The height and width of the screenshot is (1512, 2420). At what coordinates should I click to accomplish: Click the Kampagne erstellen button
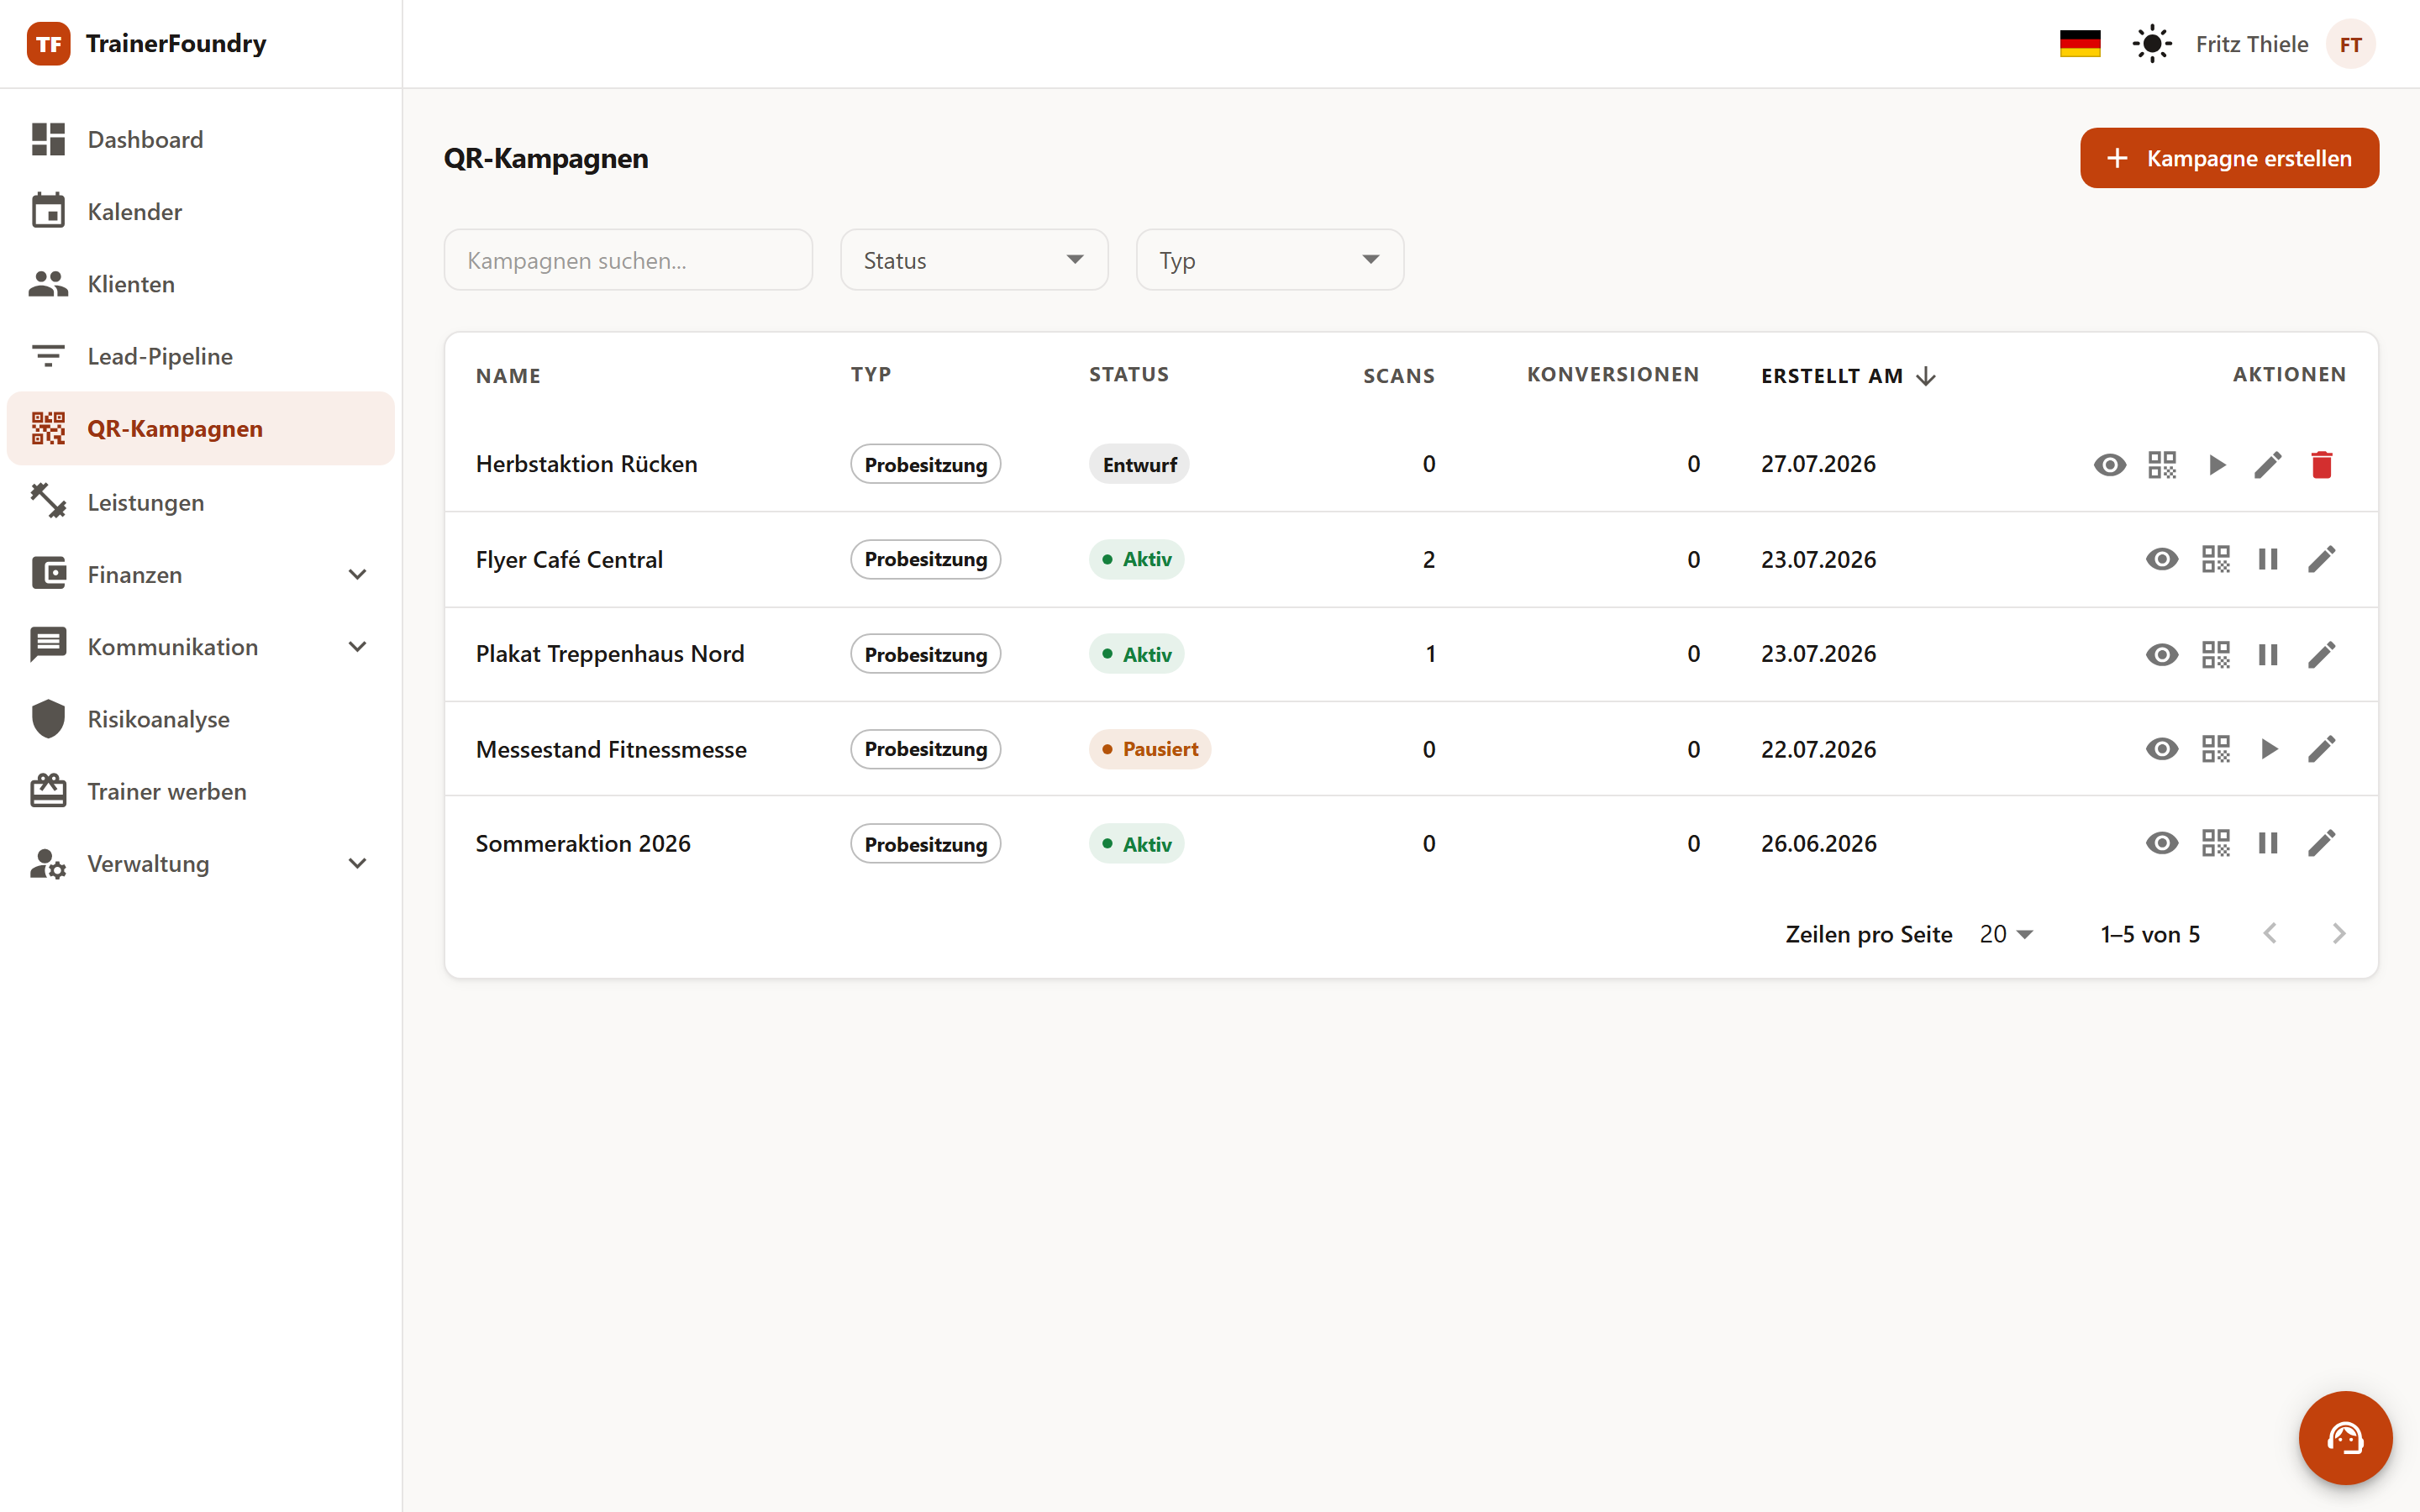[x=2229, y=158]
